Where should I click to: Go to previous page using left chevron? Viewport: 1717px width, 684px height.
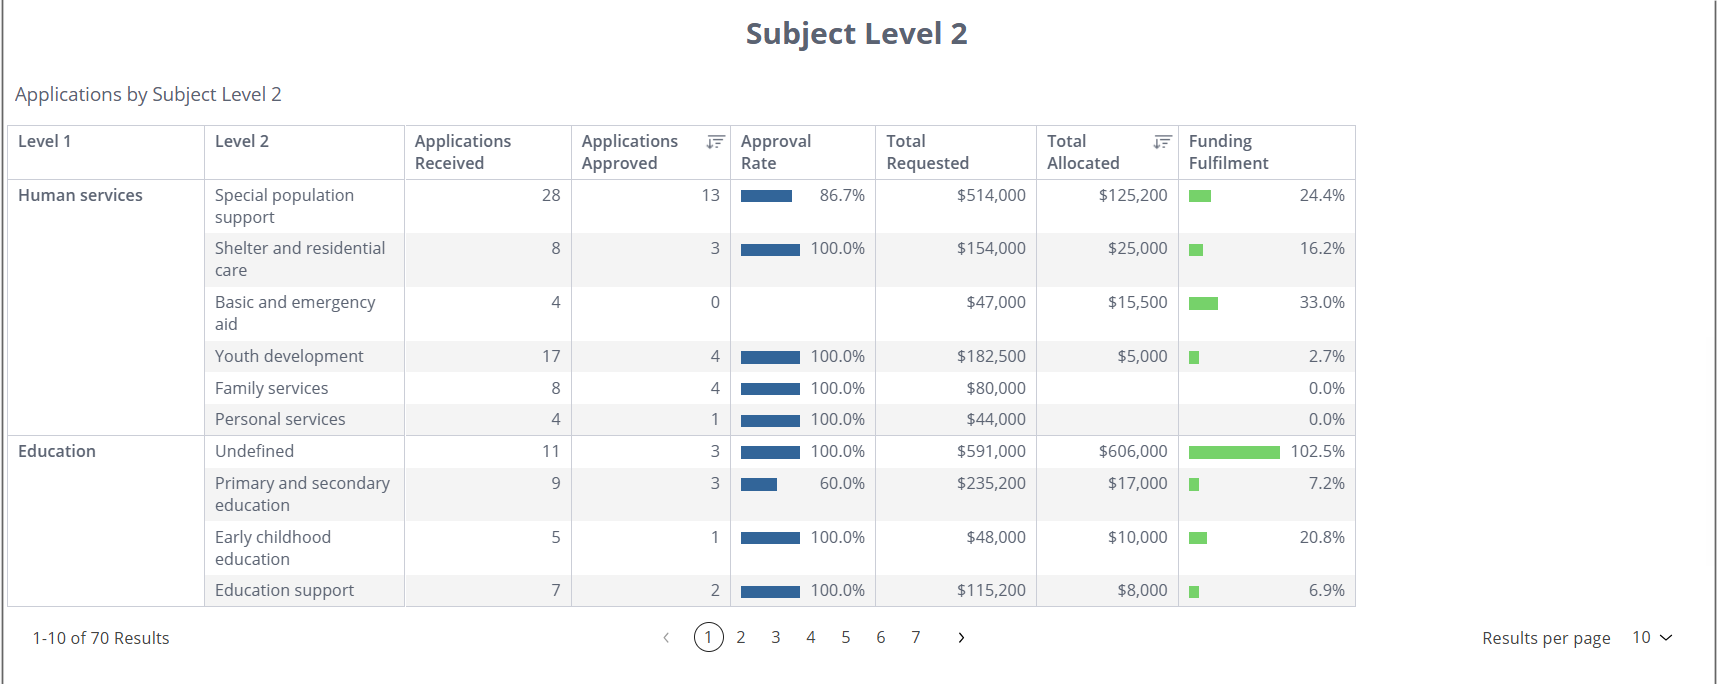[x=666, y=638]
